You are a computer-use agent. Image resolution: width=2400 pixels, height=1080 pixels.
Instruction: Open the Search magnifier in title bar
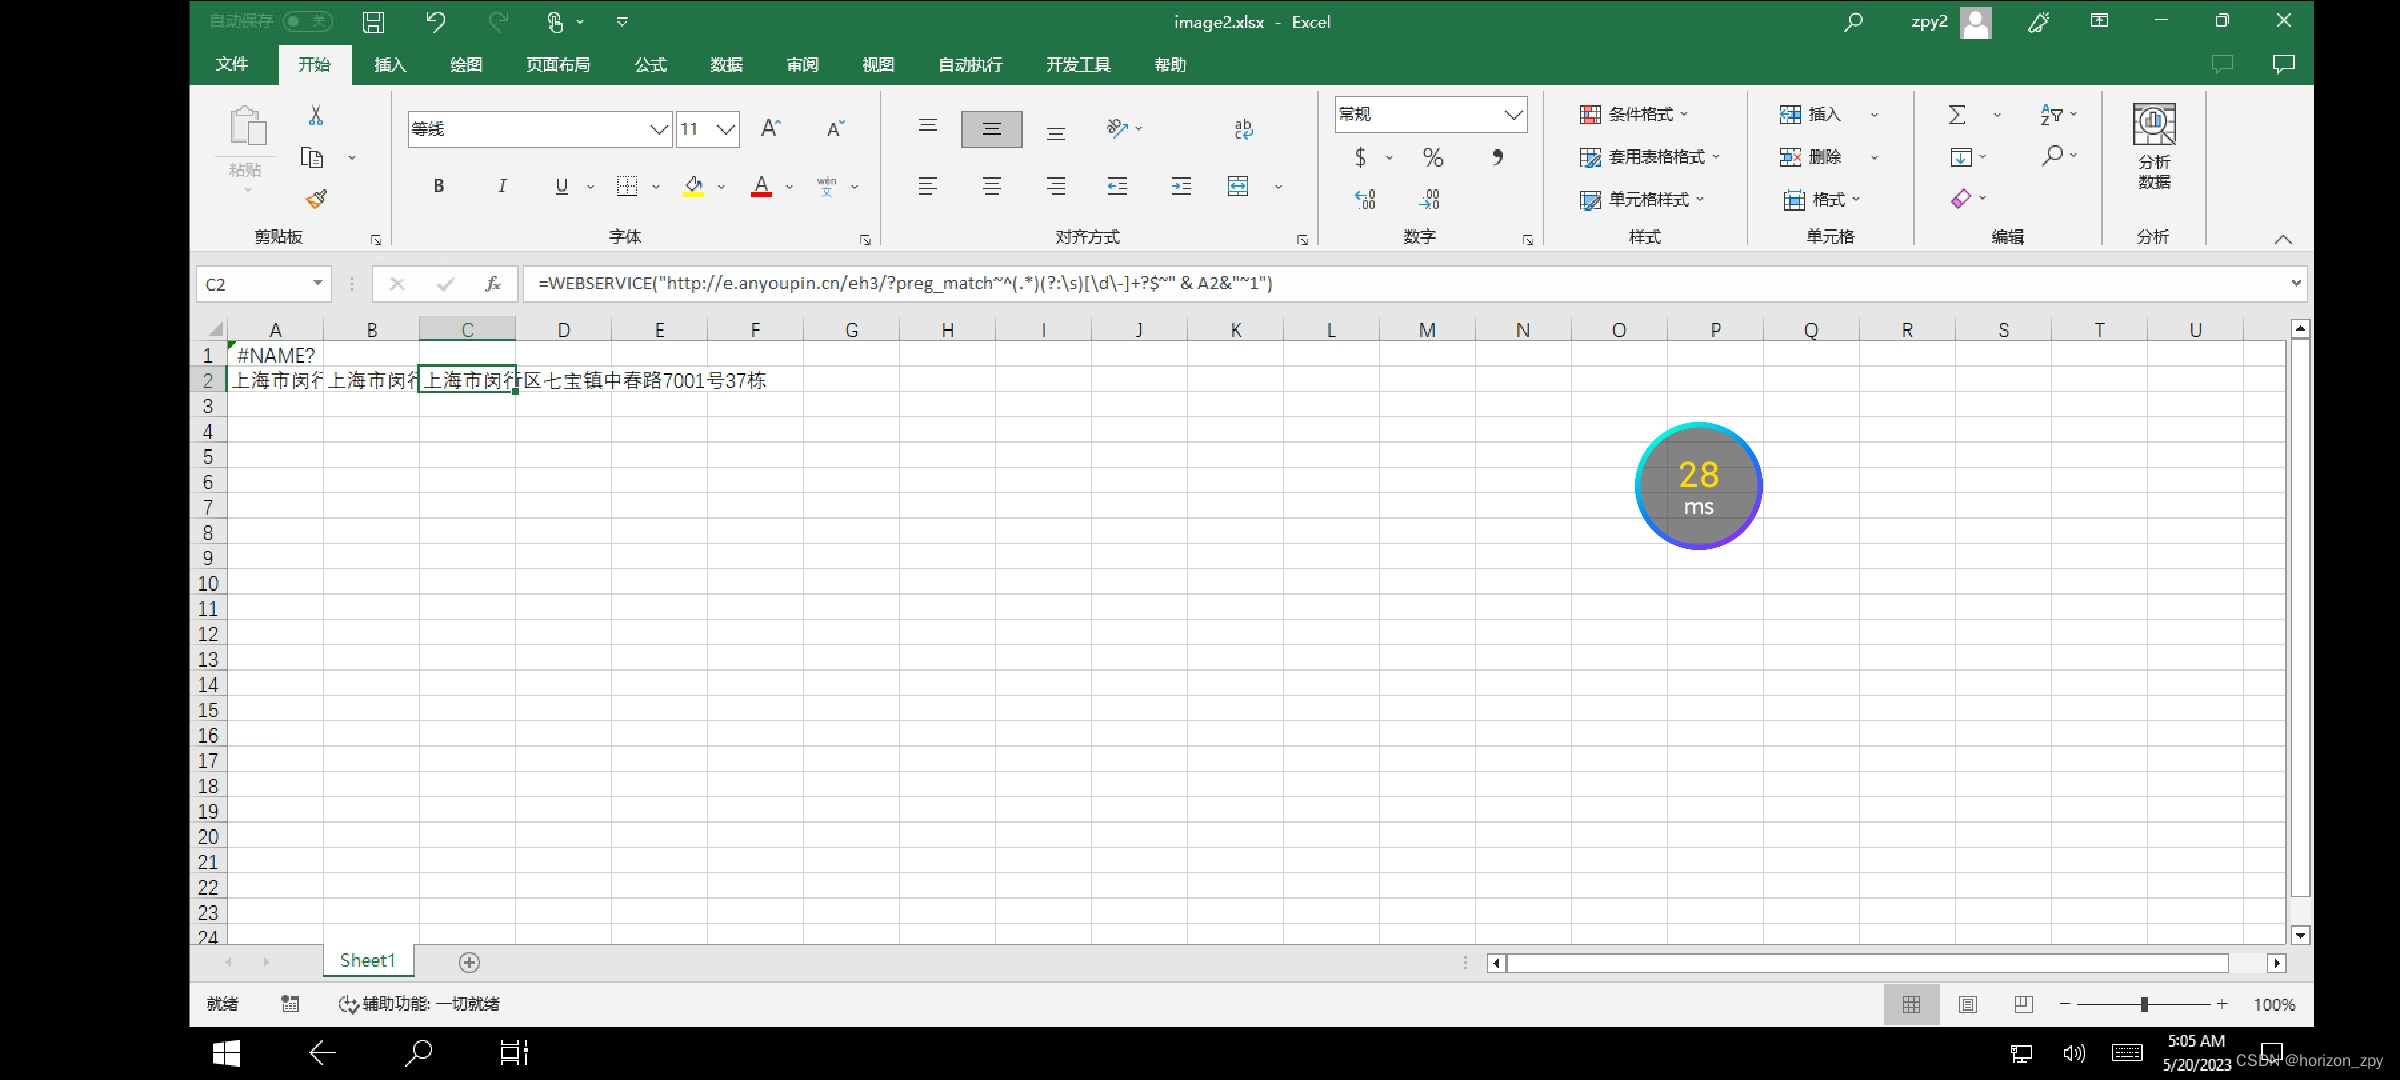tap(1853, 22)
